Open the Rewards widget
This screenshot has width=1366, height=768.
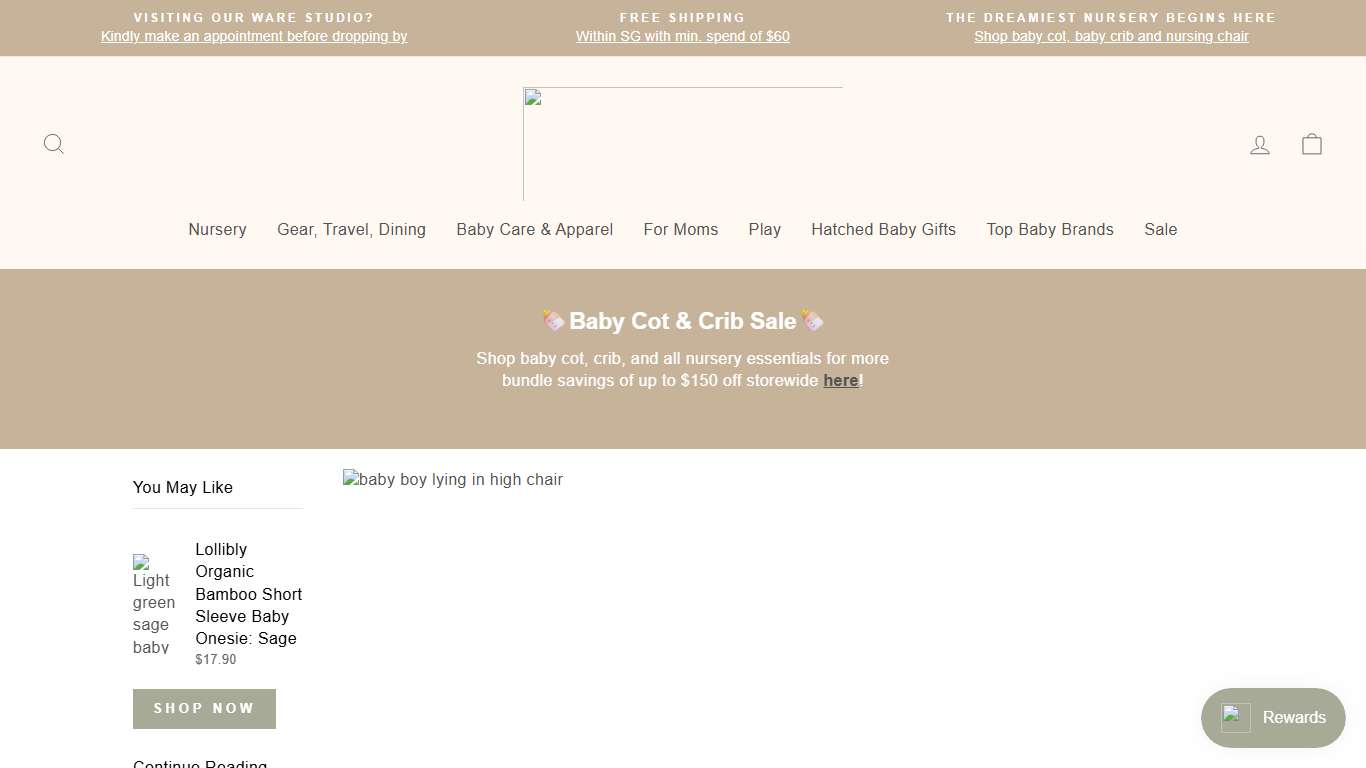[1272, 717]
